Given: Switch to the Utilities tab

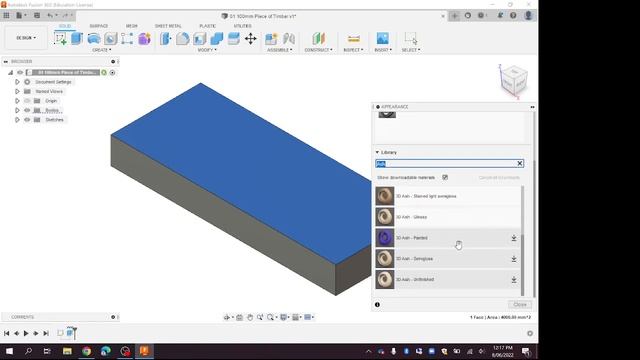Looking at the screenshot, I should pyautogui.click(x=242, y=26).
